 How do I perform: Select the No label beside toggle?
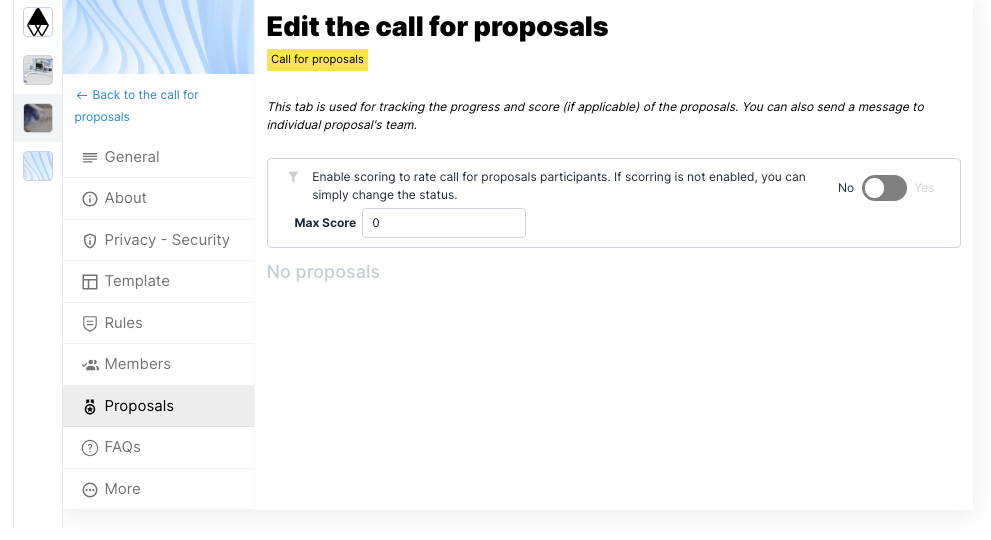[x=846, y=188]
